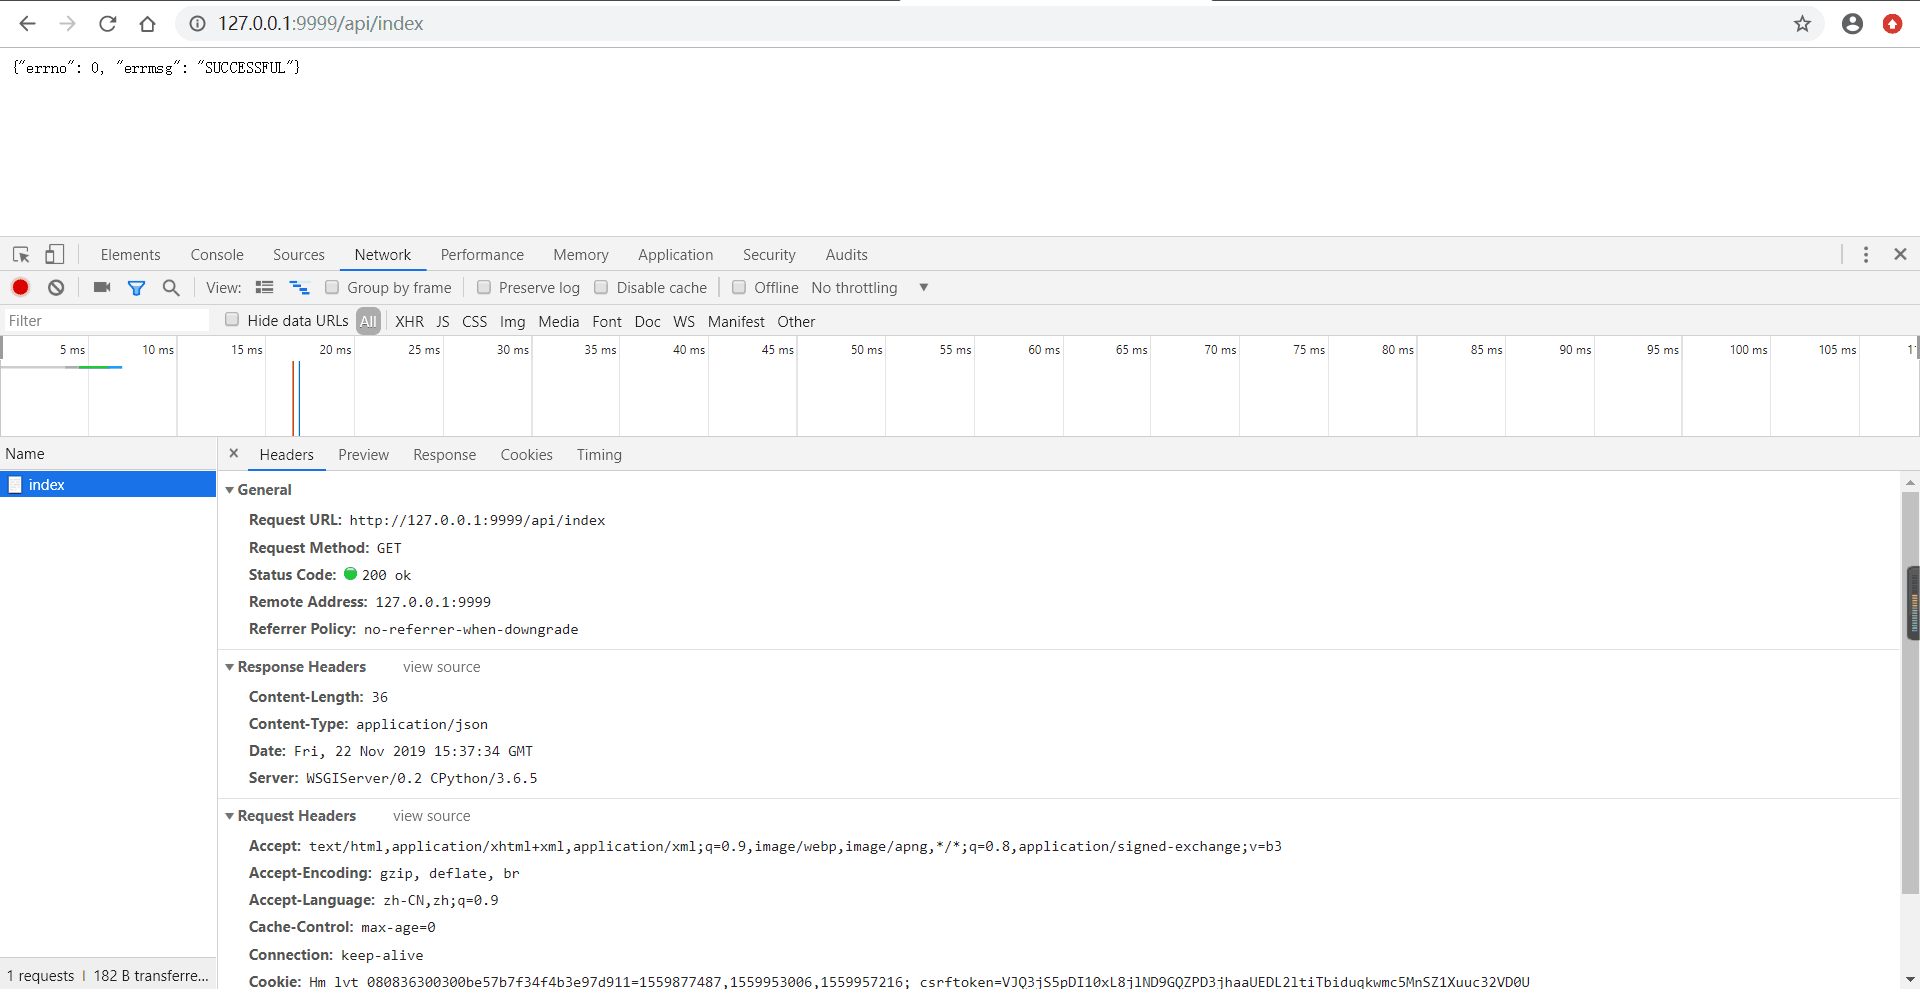Image resolution: width=1920 pixels, height=989 pixels.
Task: Select the index request in Name column
Action: tap(47, 484)
